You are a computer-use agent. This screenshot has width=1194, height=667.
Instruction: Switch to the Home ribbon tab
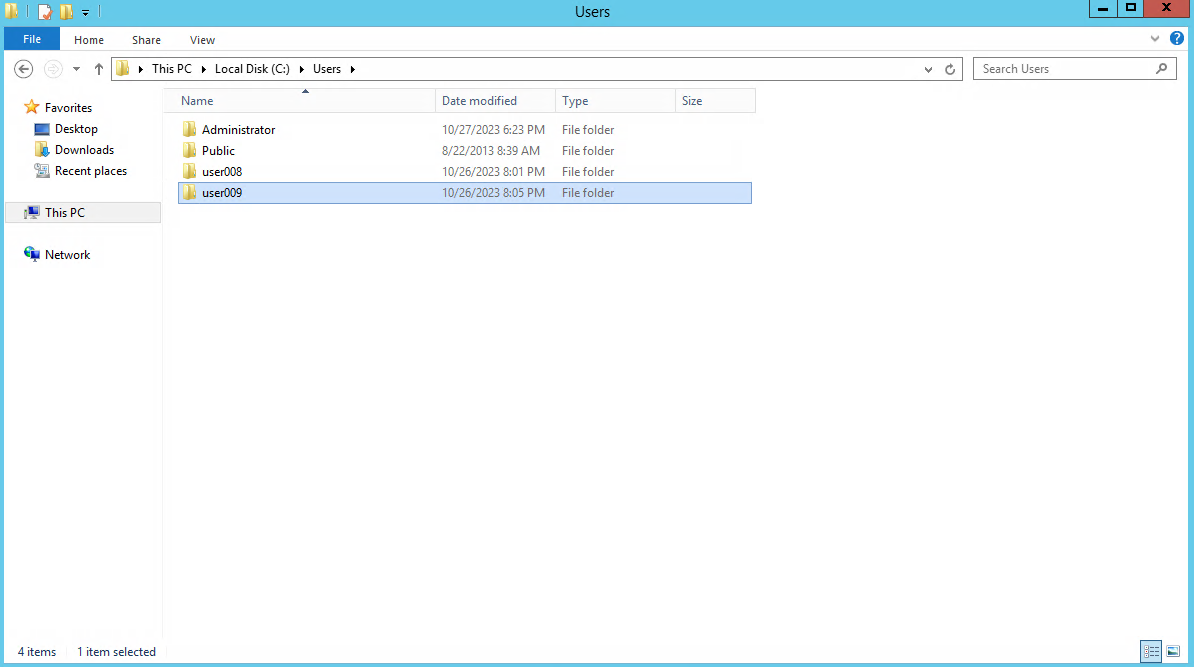(x=89, y=40)
